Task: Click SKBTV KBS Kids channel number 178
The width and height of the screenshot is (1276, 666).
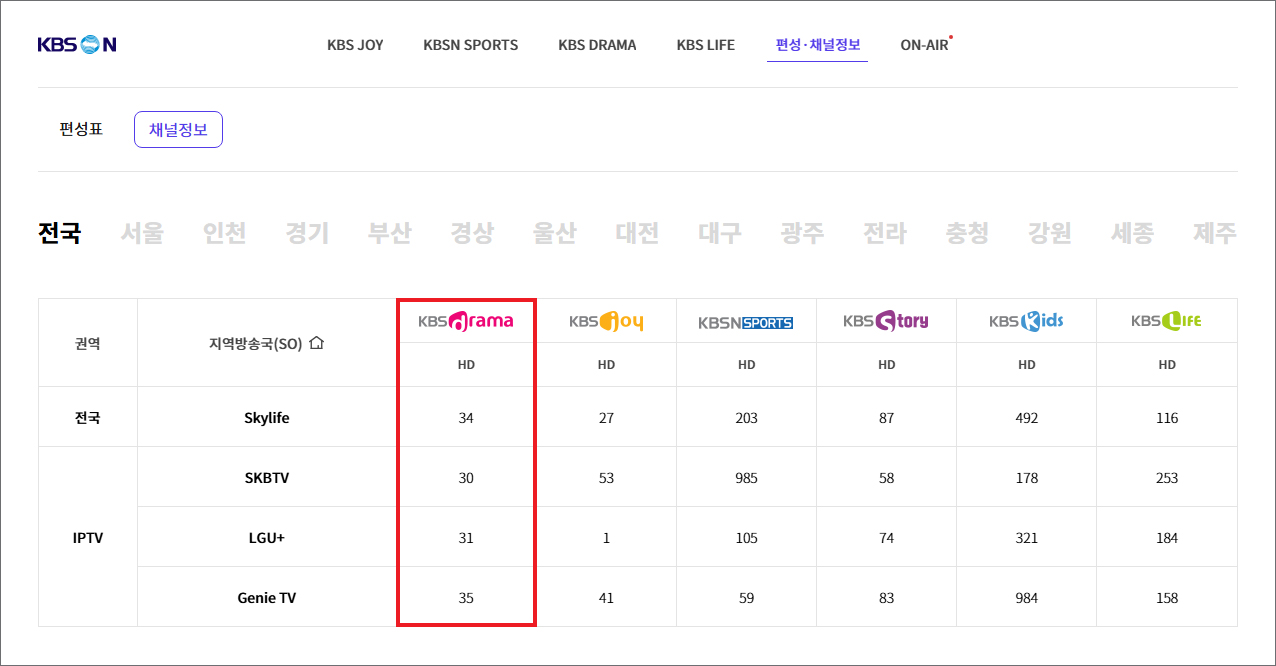Action: point(1026,478)
